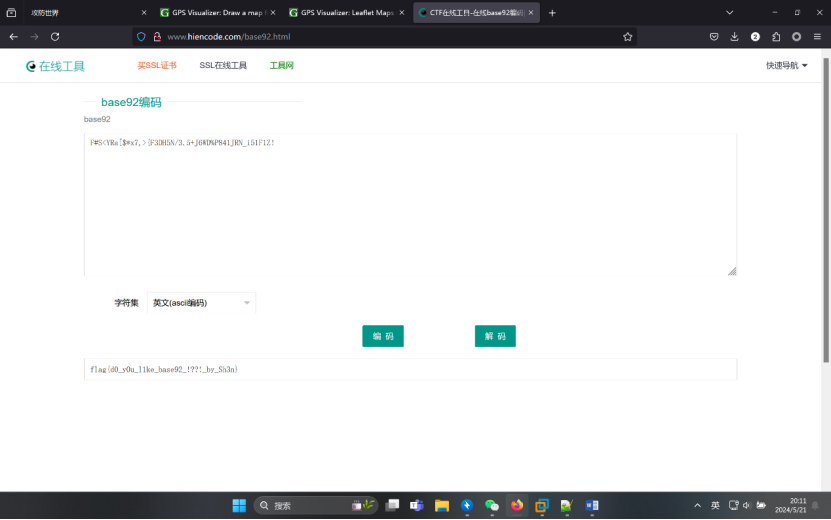831x520 pixels.
Task: Click the 解码 decode button
Action: [495, 336]
